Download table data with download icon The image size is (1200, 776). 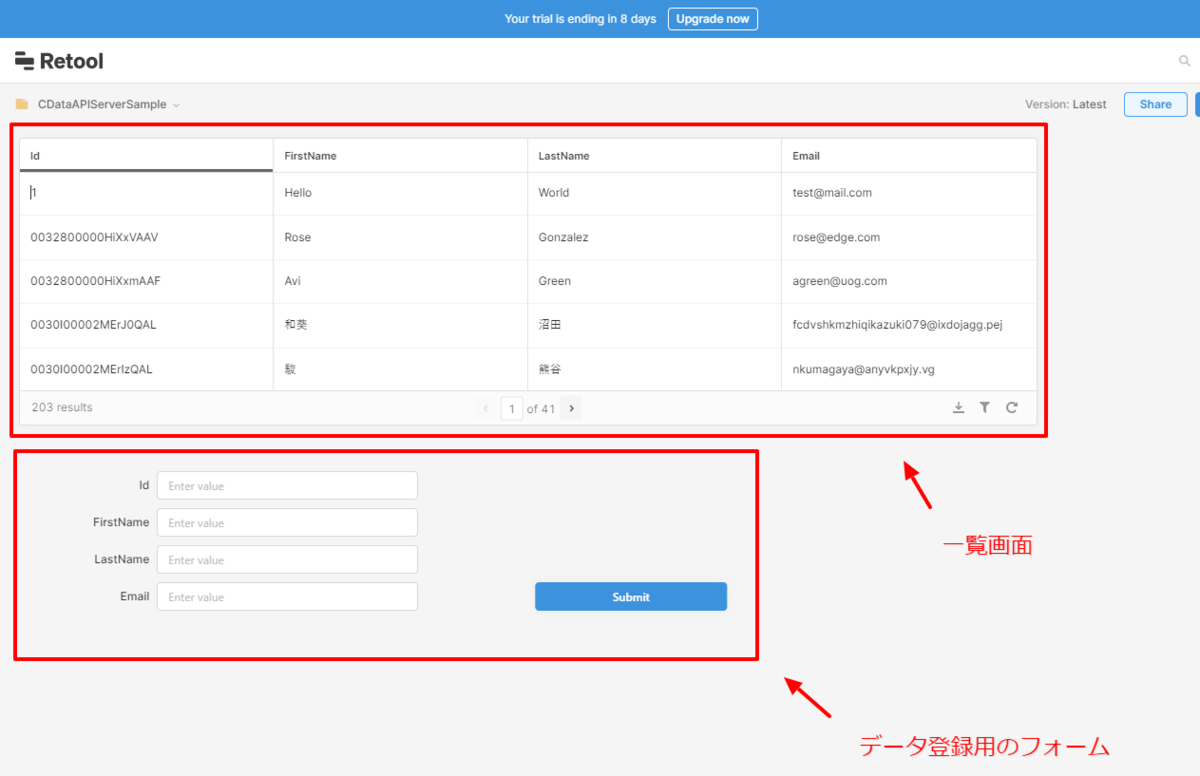pos(958,408)
